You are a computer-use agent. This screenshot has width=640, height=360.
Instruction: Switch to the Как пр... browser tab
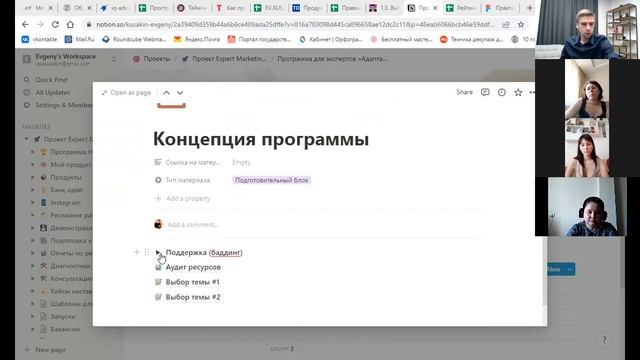click(x=230, y=8)
